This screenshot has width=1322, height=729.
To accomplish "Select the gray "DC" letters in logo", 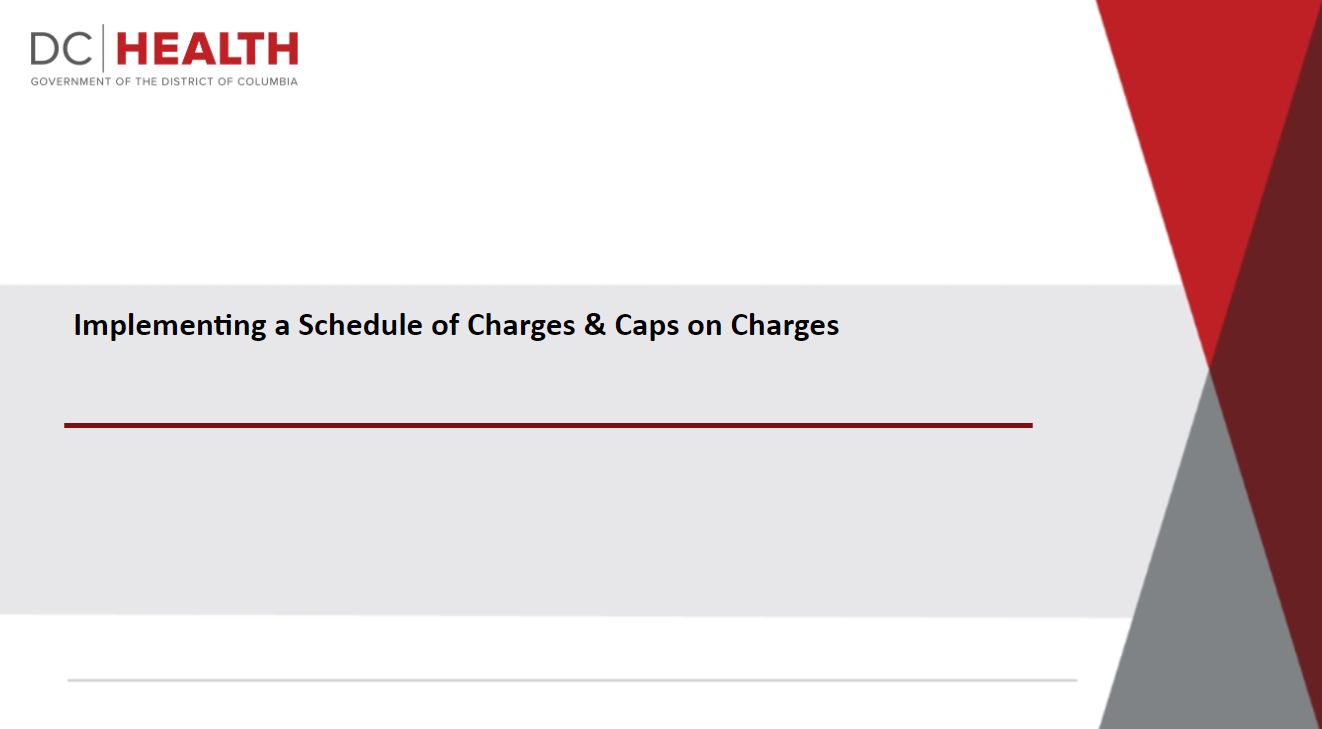I will pyautogui.click(x=62, y=48).
